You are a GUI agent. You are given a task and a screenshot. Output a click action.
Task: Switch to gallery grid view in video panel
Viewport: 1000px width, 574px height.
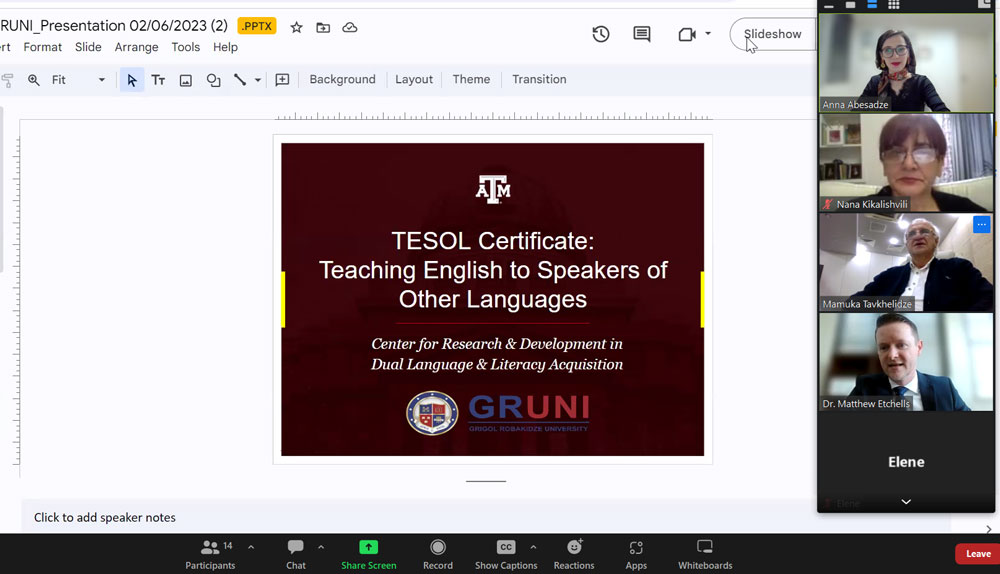[x=894, y=5]
